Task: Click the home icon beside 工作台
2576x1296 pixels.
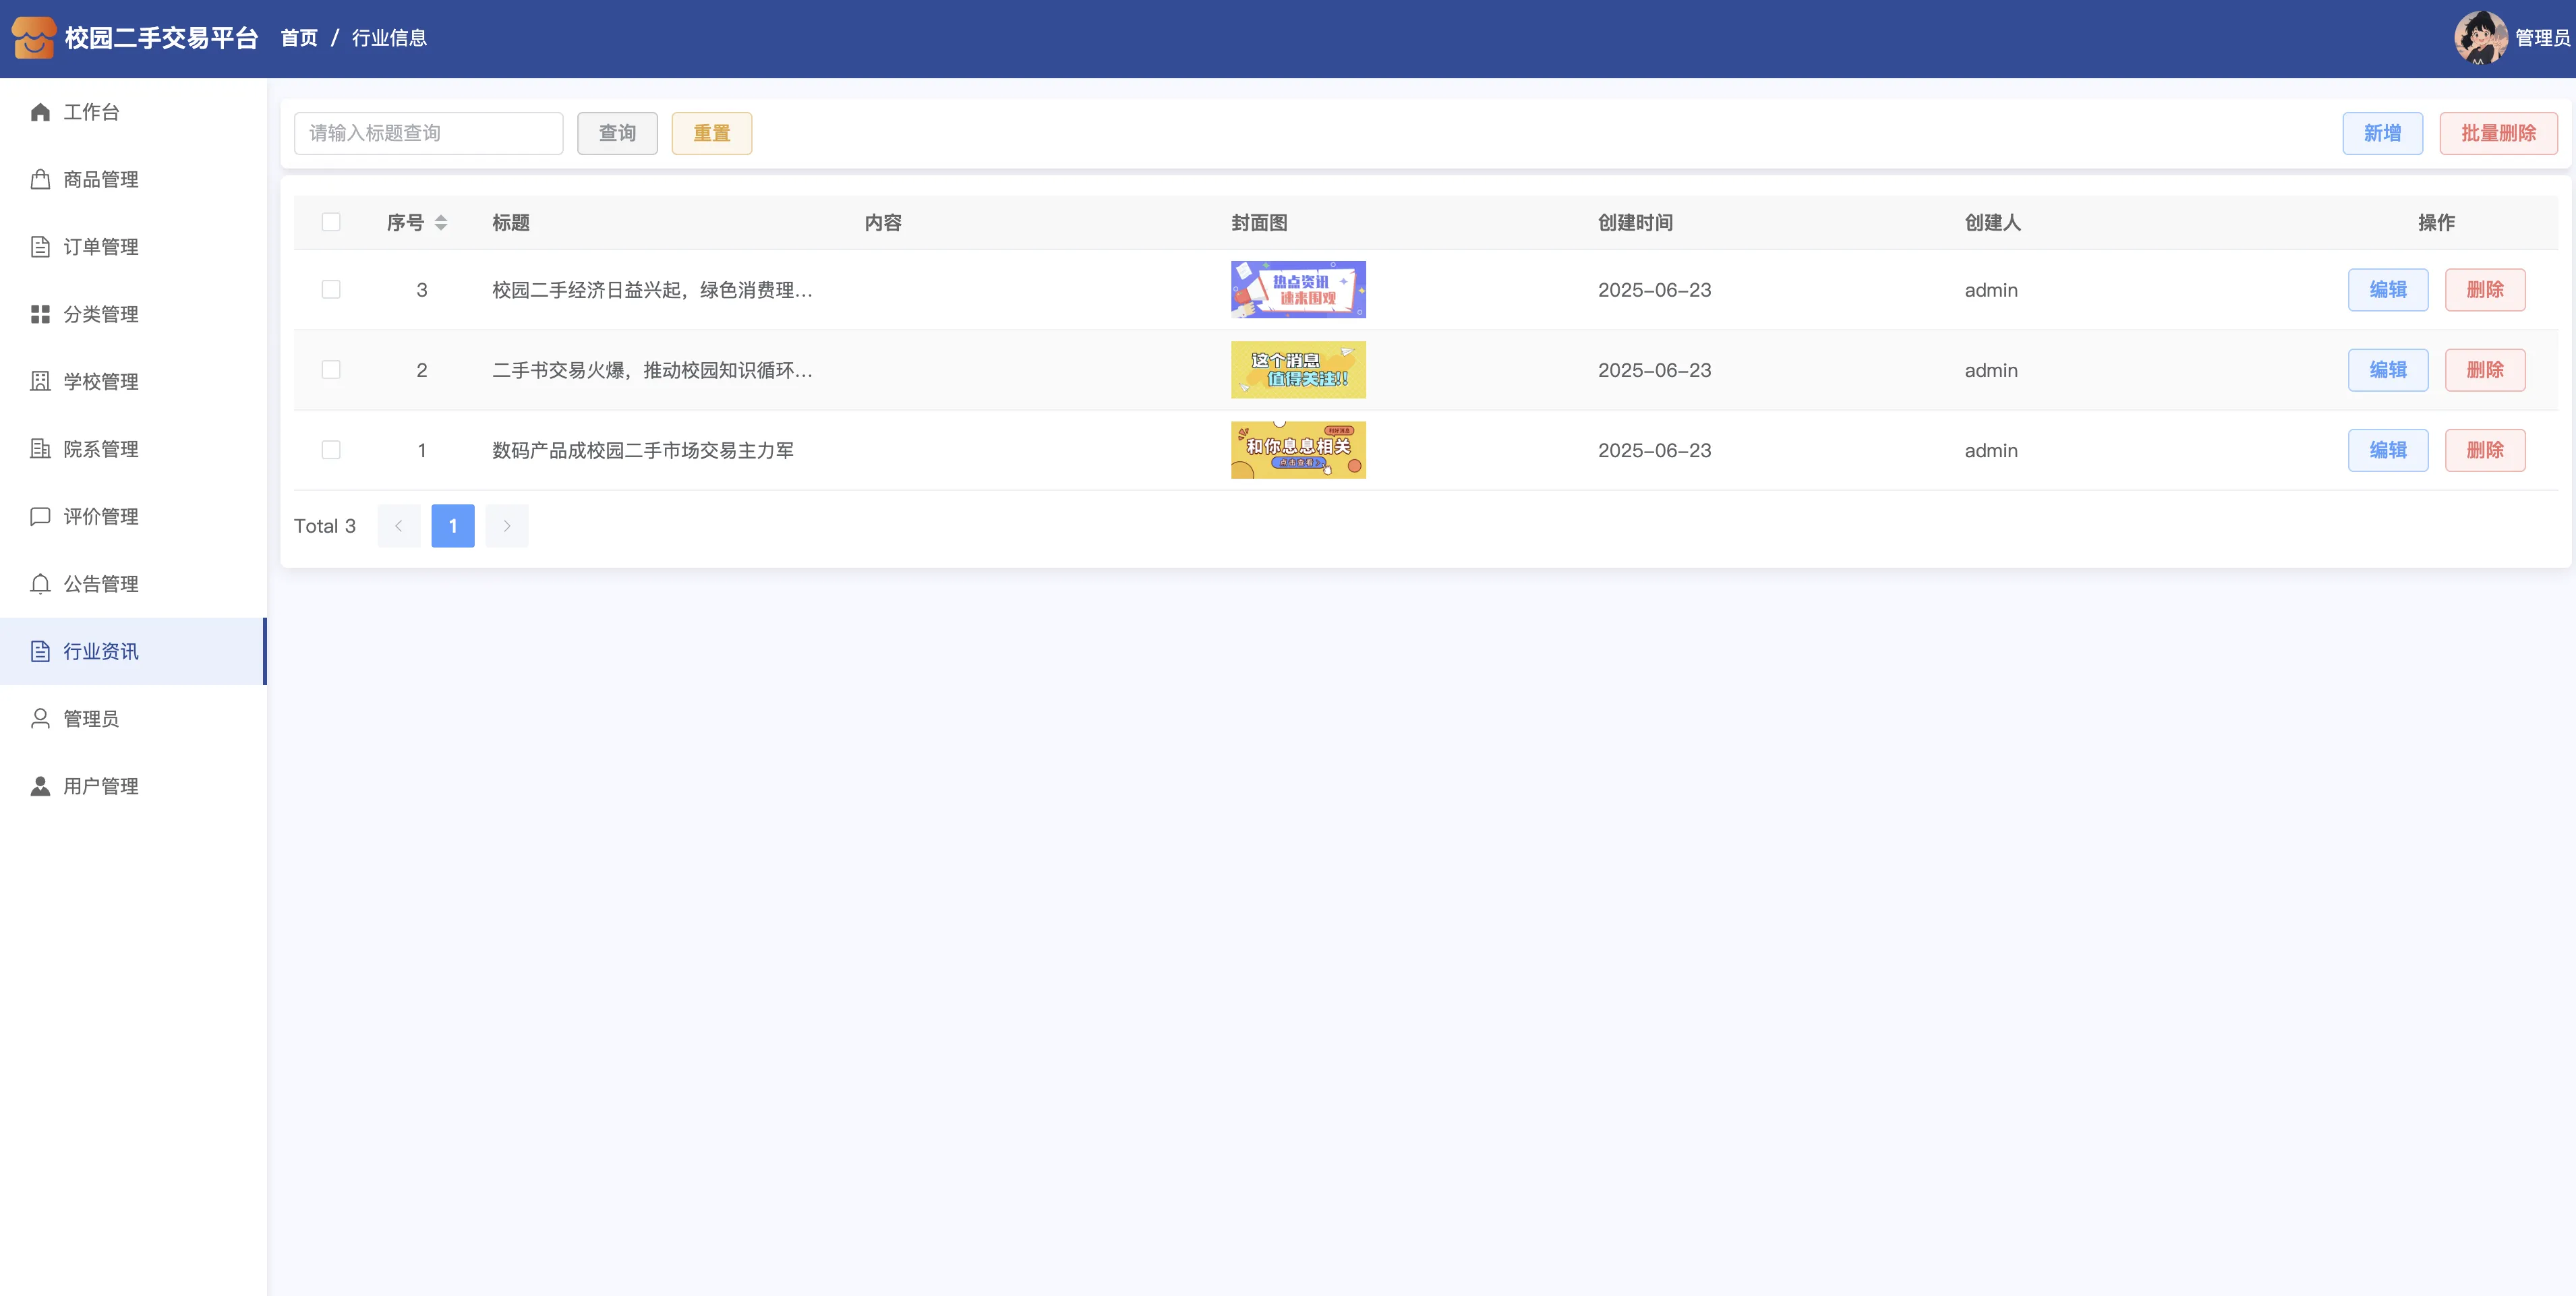Action: point(40,112)
